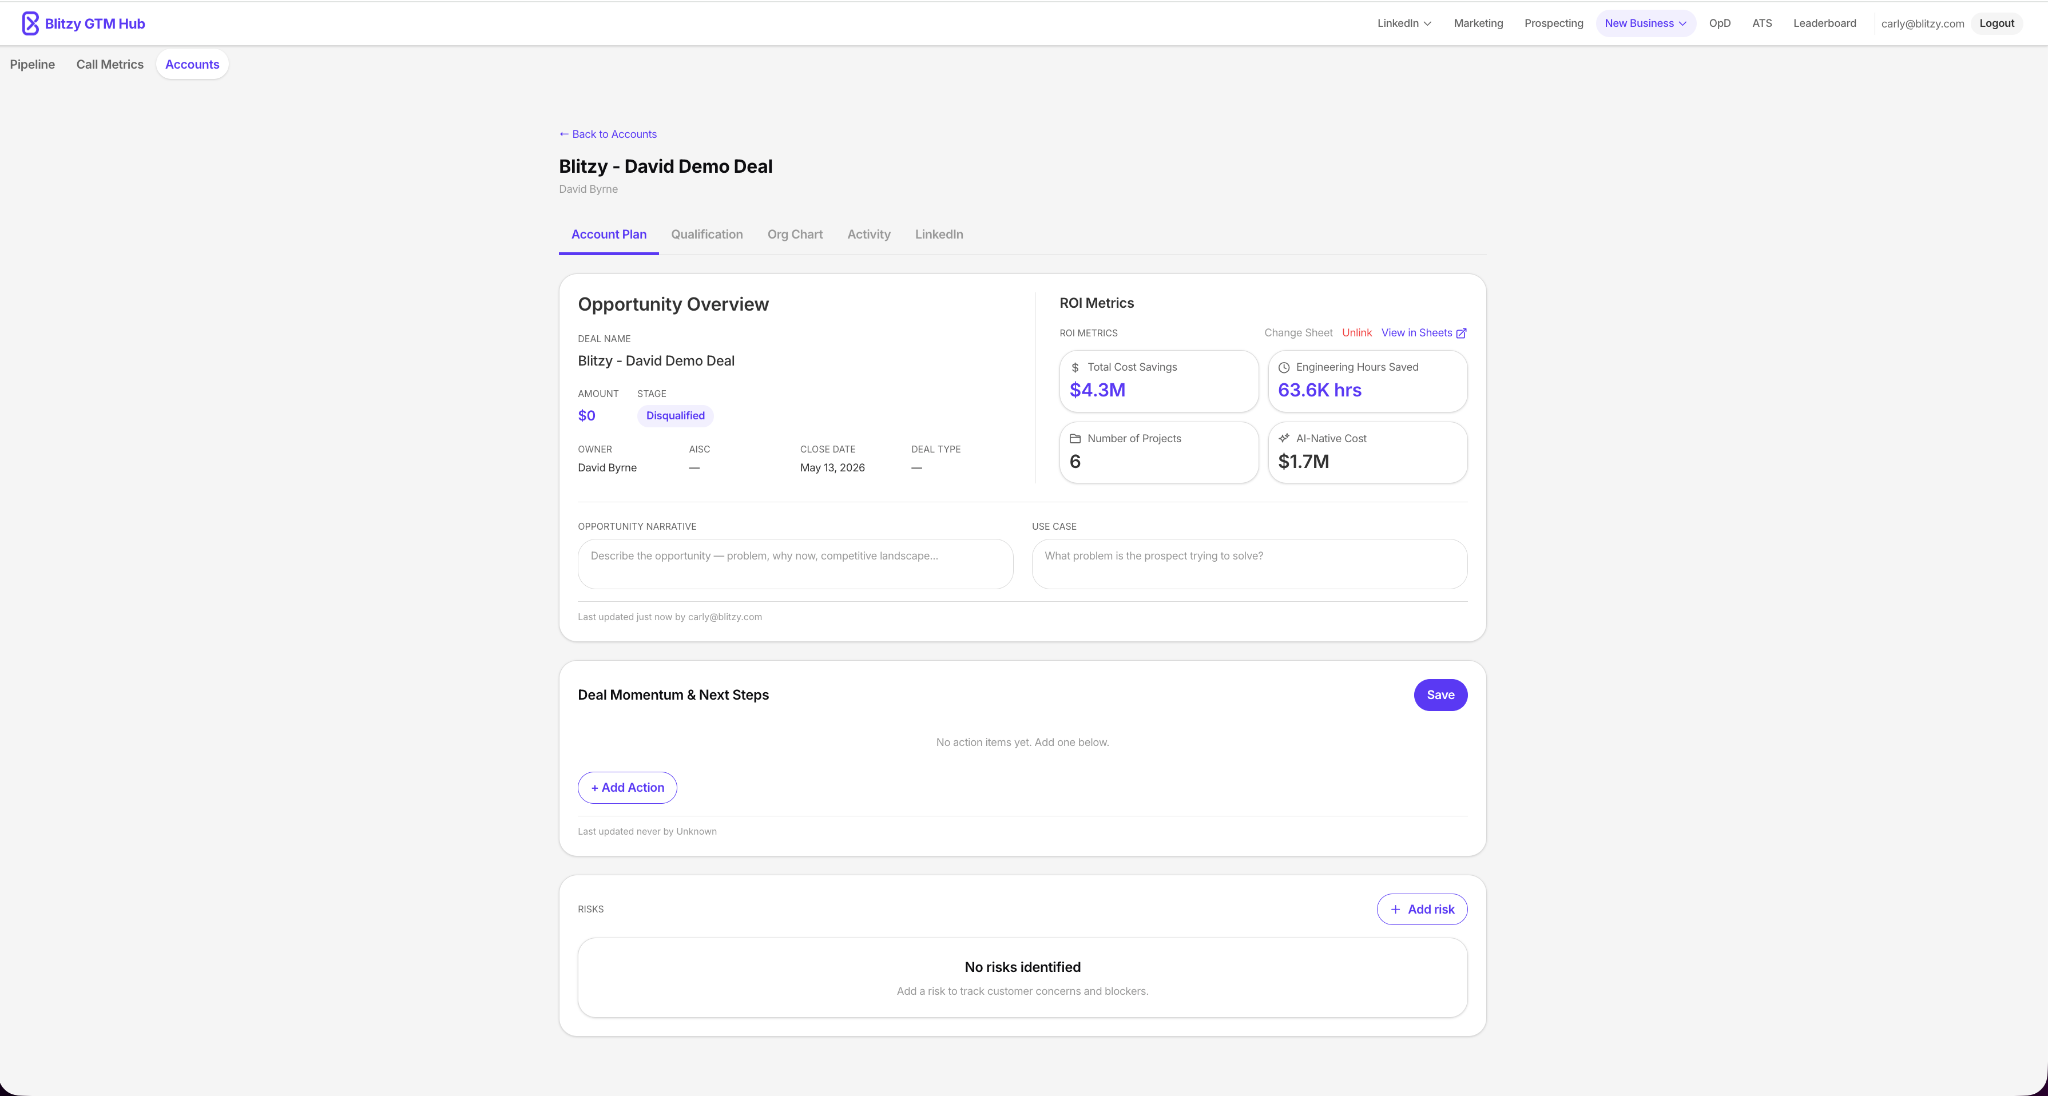2048x1096 pixels.
Task: Click the AI-Native Cost $1.7M value
Action: [1303, 462]
